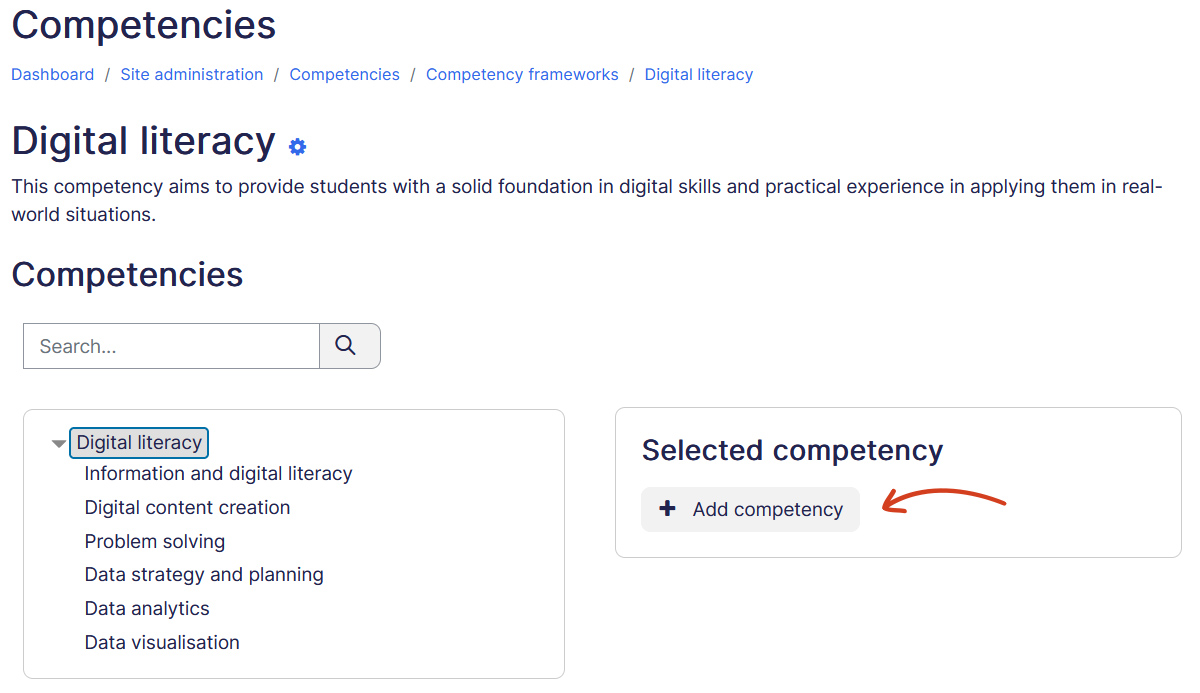Click the plus icon on Add competency

tap(668, 509)
